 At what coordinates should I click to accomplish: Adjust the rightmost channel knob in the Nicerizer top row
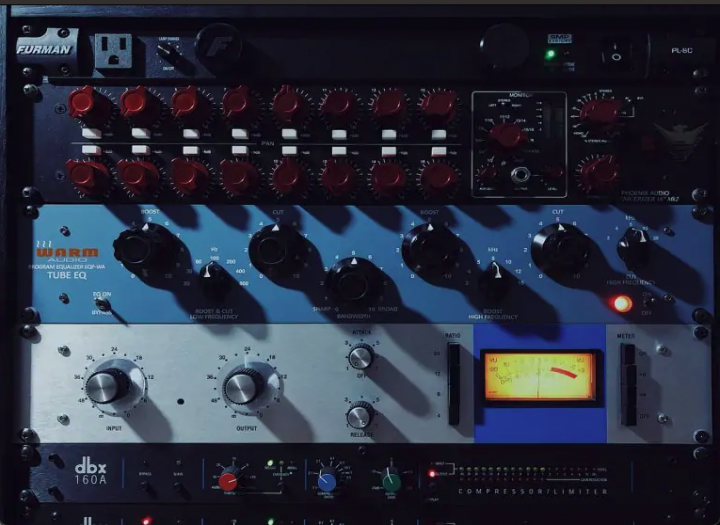pos(439,105)
